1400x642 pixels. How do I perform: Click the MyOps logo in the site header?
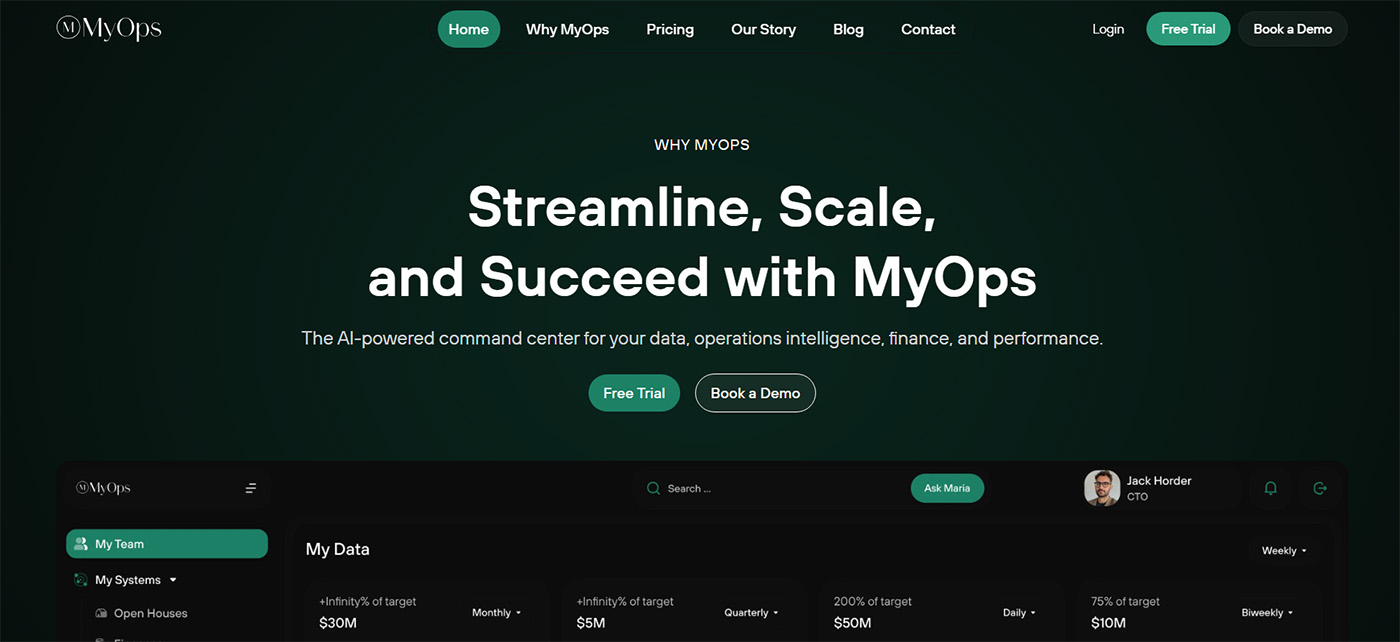[109, 29]
